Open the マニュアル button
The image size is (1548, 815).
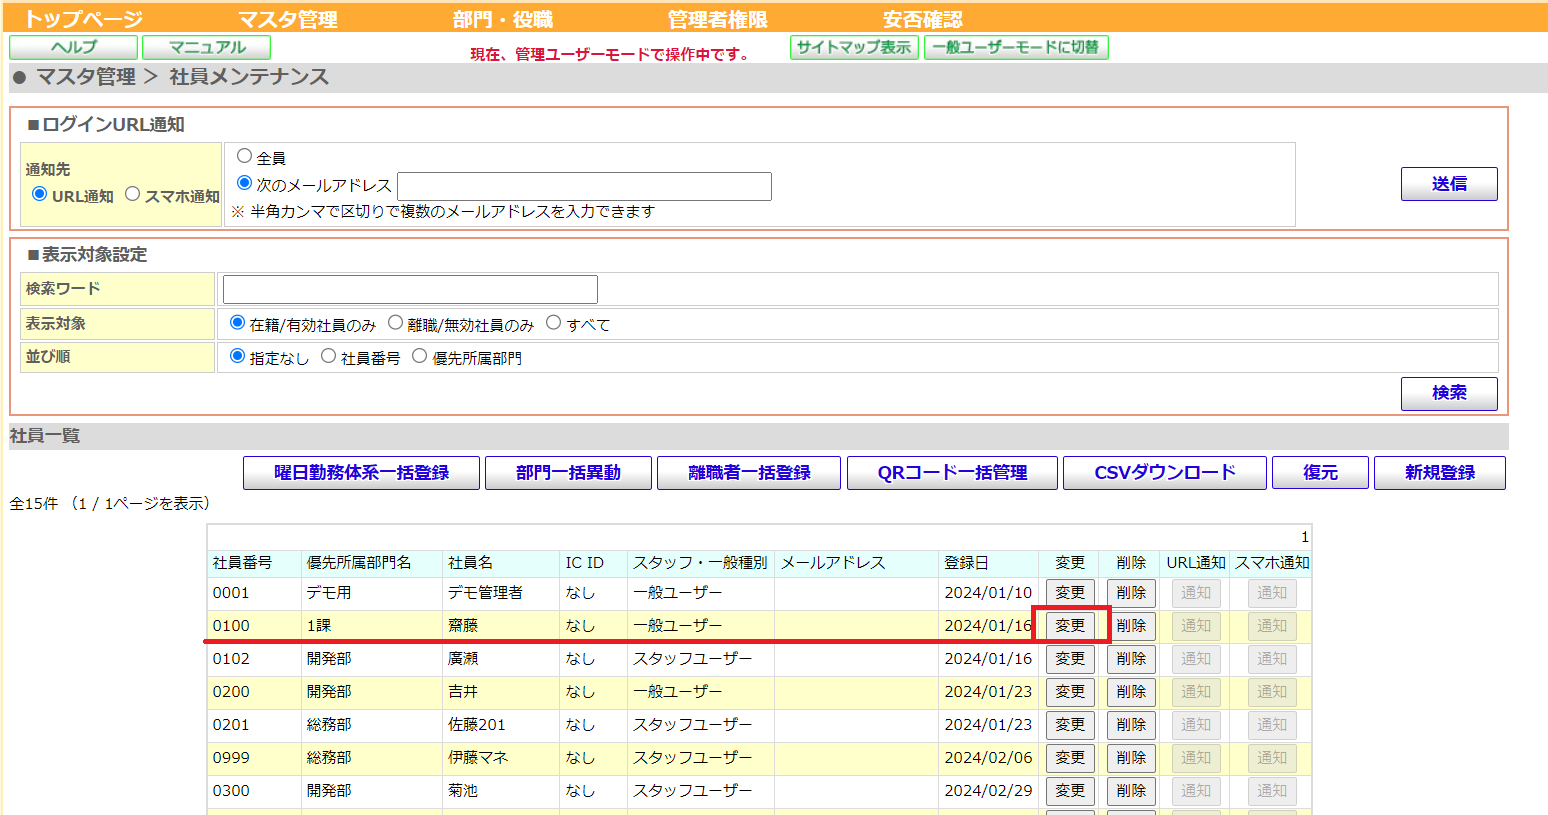point(207,47)
